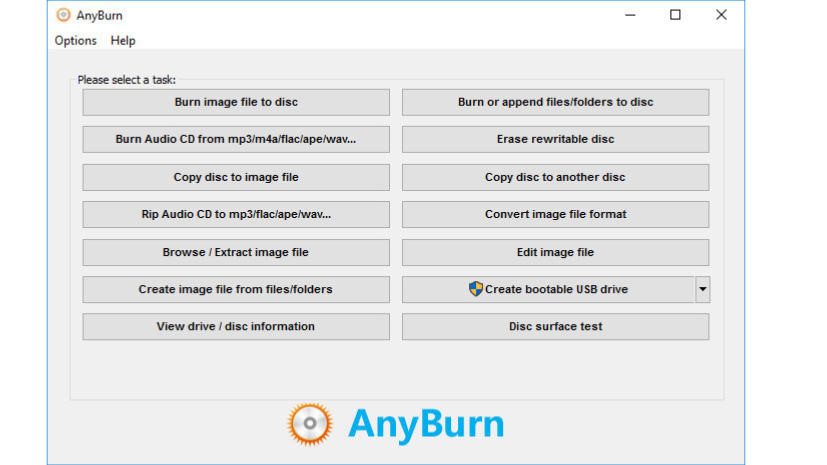Viewport: 827px width, 465px height.
Task: Run the Disc surface test
Action: click(x=555, y=326)
